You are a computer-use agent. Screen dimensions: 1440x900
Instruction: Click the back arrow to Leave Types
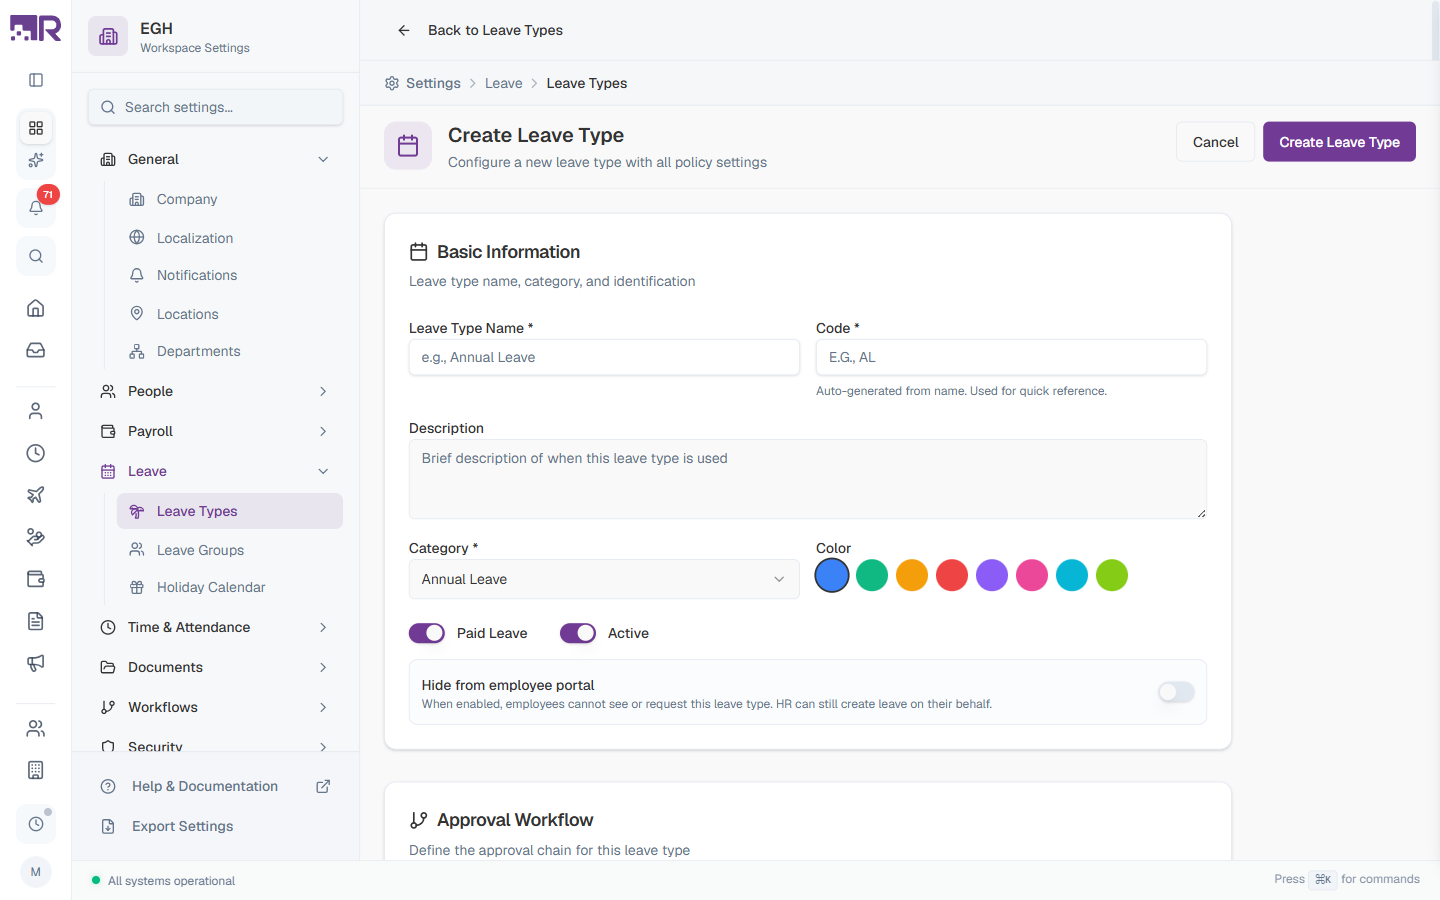coord(404,30)
